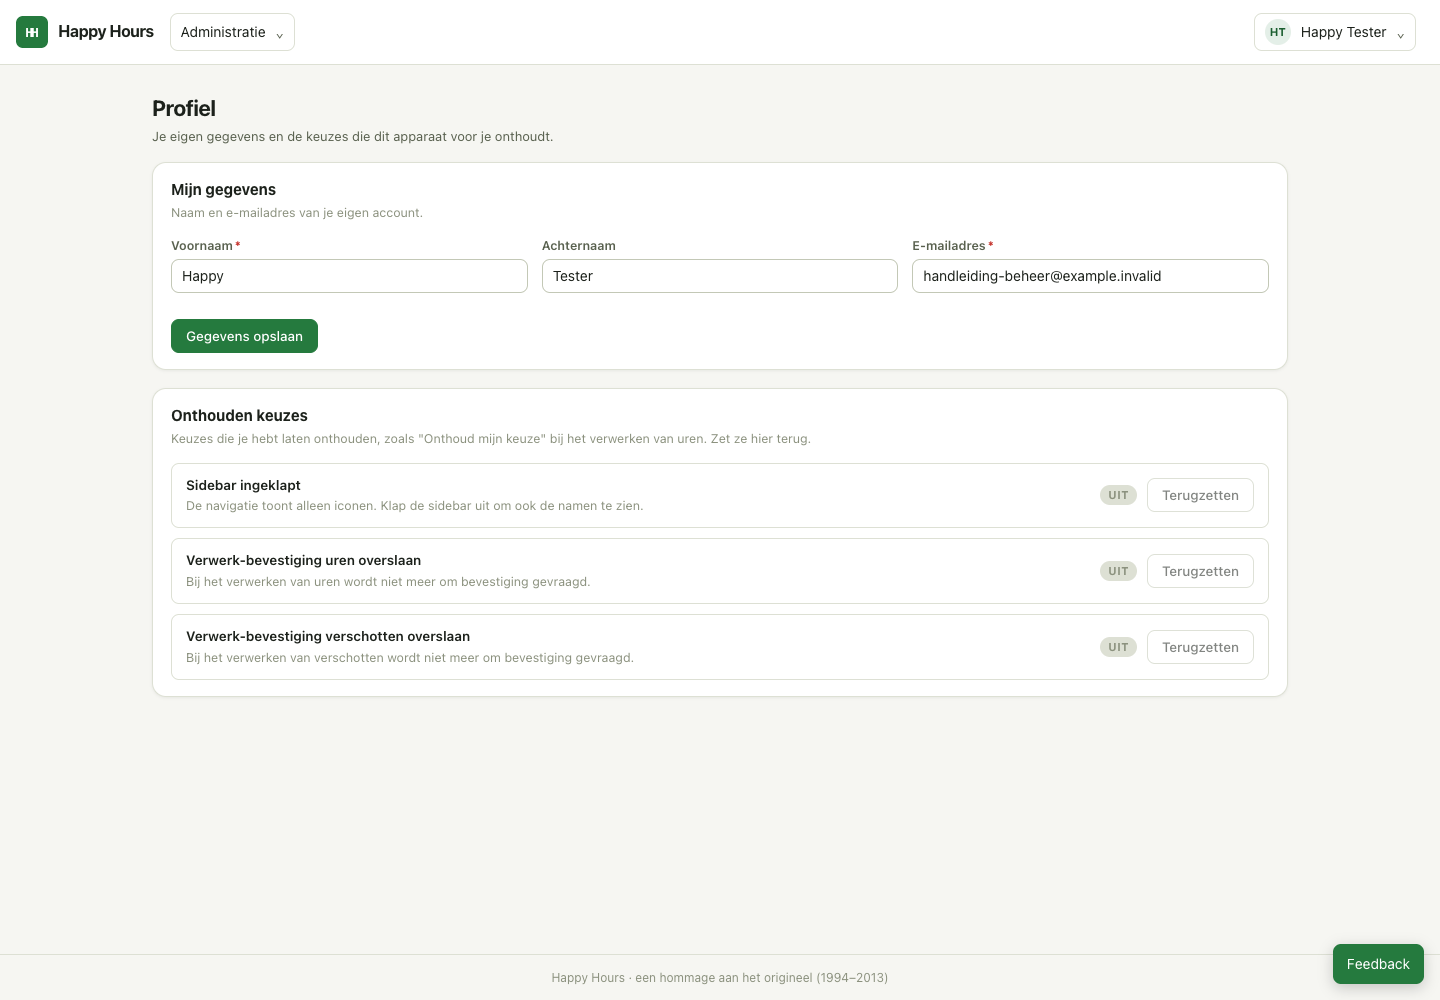Click UIT badge for verschotten overslaan
The width and height of the screenshot is (1440, 1000).
(1118, 647)
